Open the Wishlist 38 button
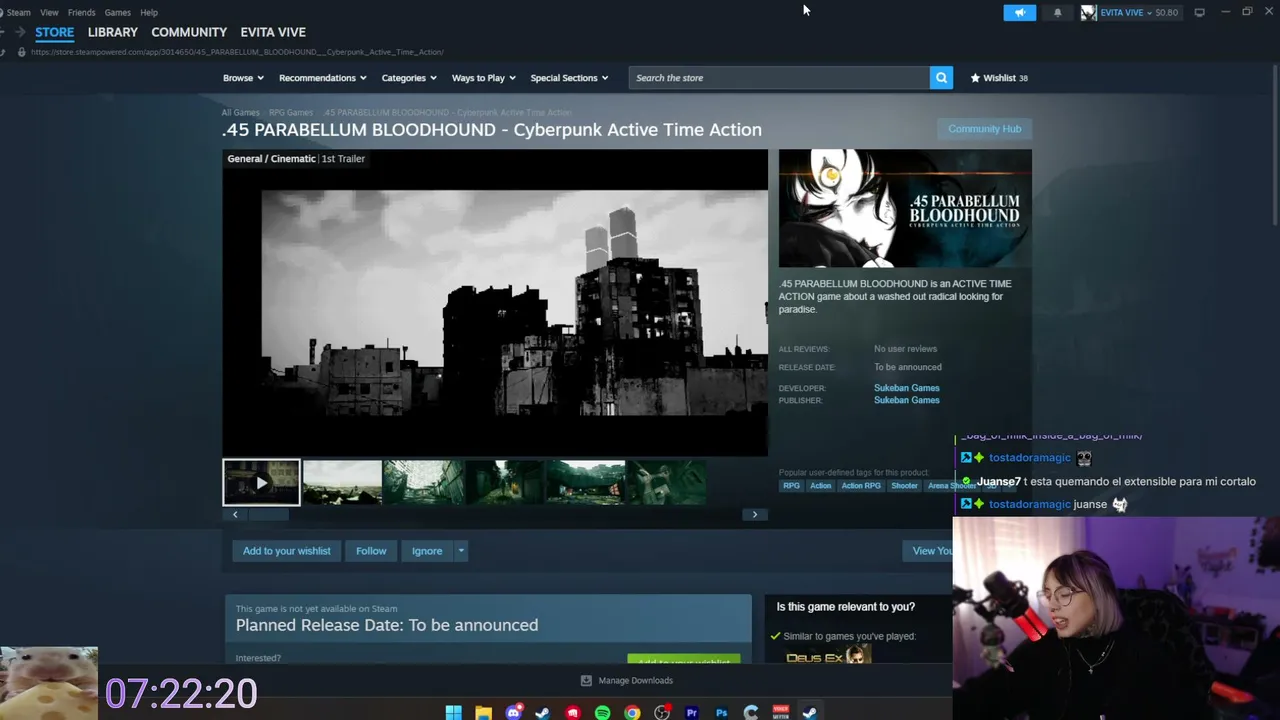Image resolution: width=1280 pixels, height=720 pixels. point(999,78)
